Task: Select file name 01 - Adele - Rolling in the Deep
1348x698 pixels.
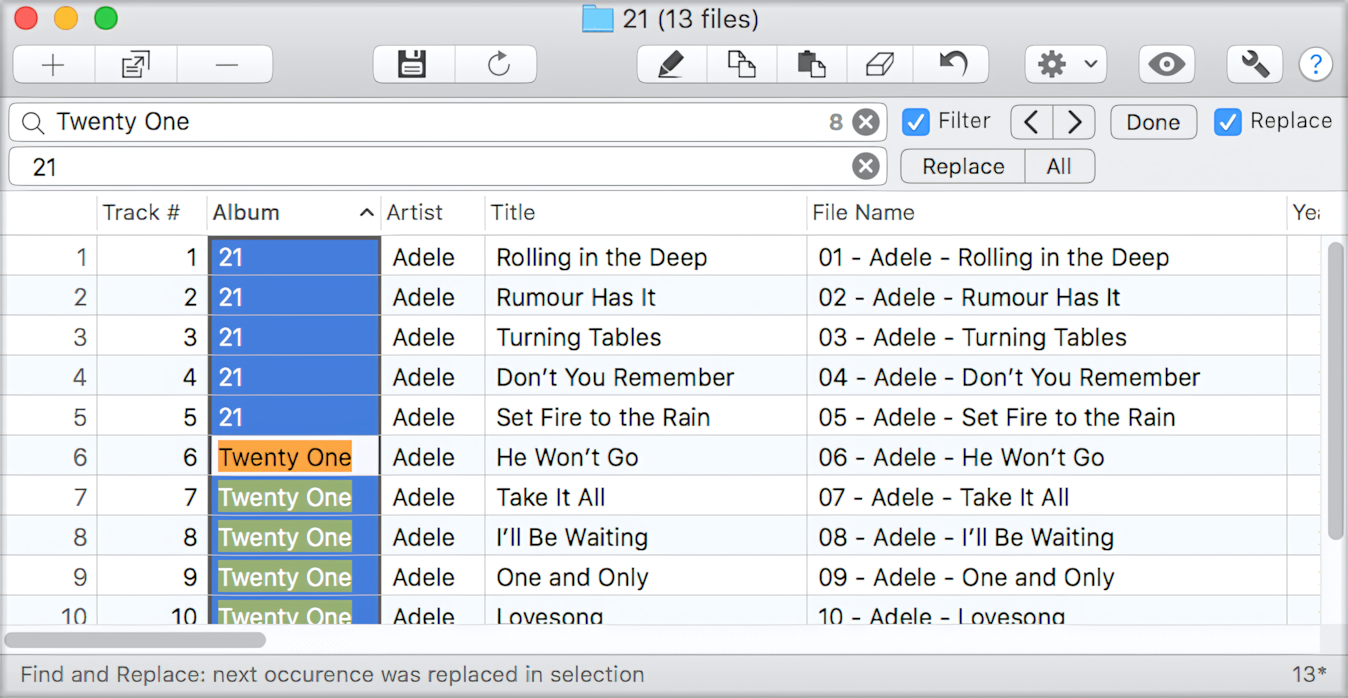Action: 994,257
